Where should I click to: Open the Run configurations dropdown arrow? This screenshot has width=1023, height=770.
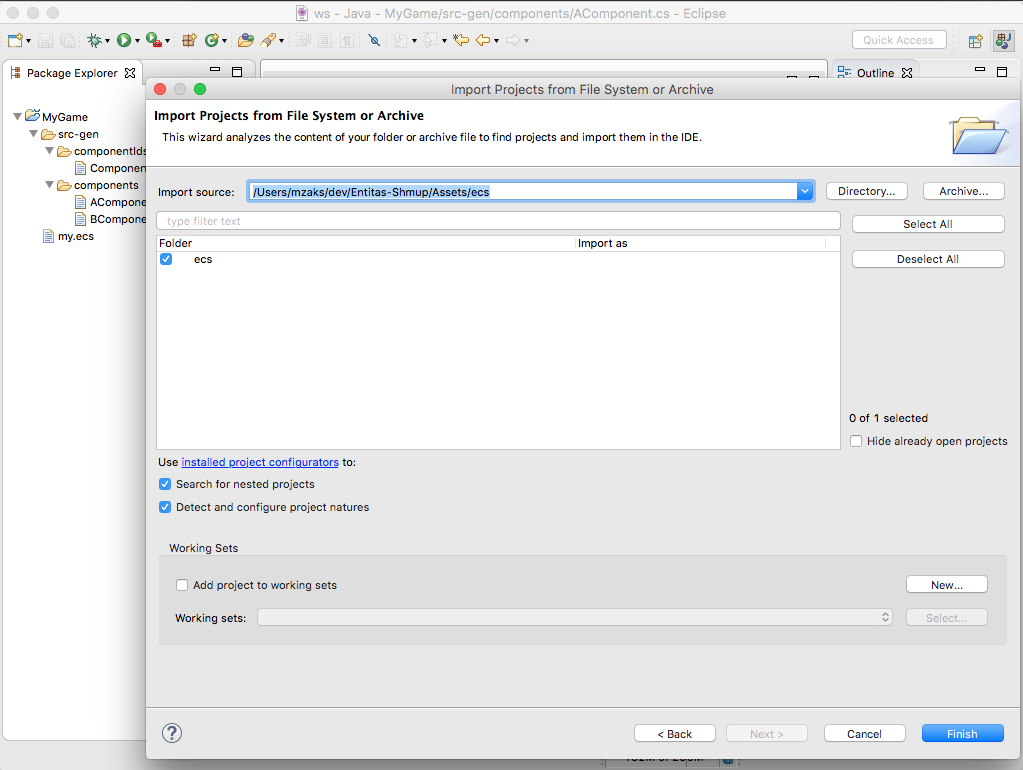coord(138,41)
